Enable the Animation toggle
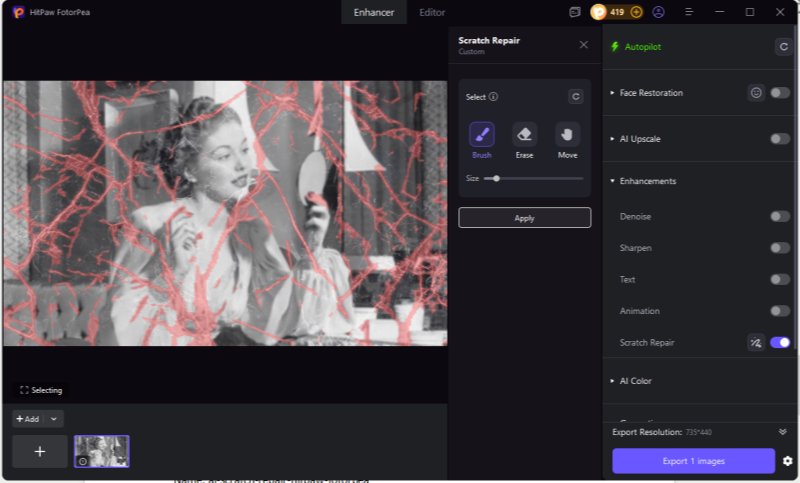The height and width of the screenshot is (483, 800). pos(780,311)
